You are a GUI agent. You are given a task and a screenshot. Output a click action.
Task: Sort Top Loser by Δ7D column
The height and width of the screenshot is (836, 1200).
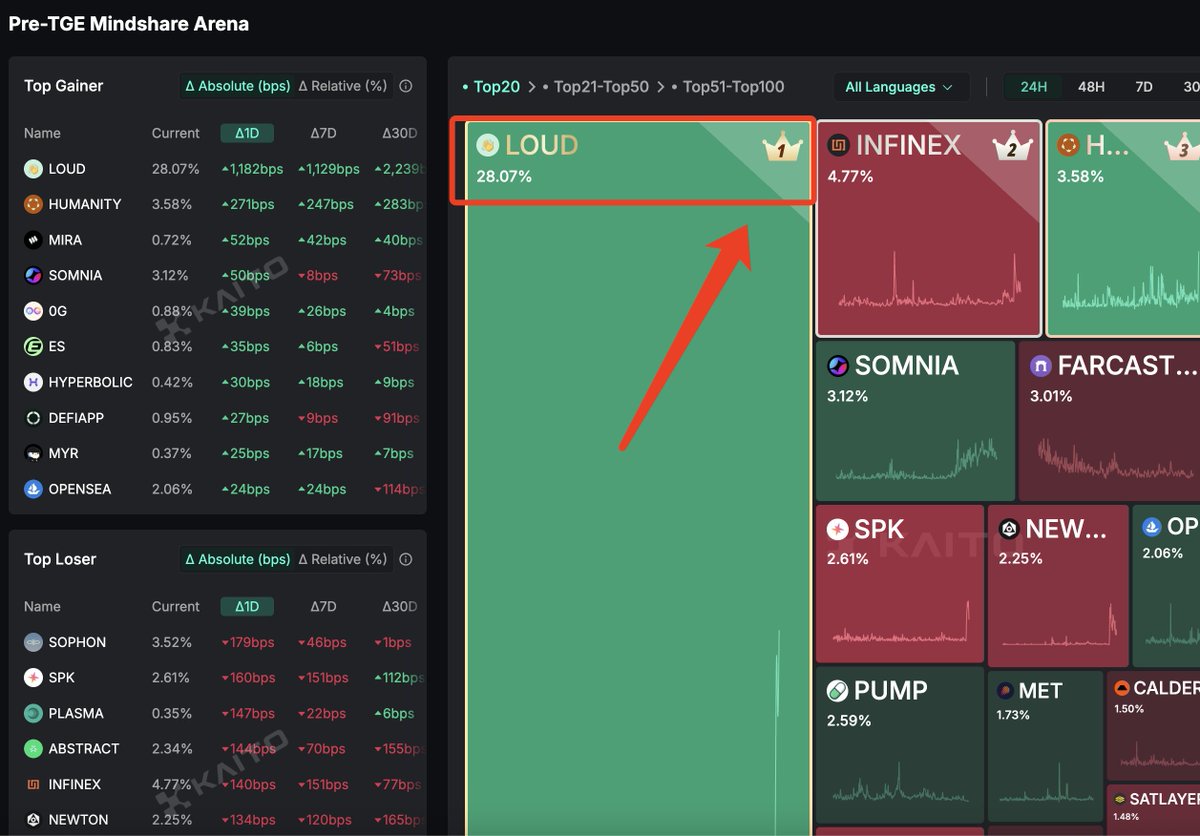[323, 606]
